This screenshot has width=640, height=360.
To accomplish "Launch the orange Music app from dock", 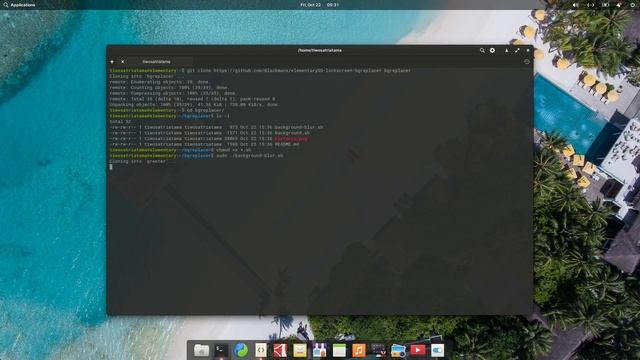I will coord(359,350).
